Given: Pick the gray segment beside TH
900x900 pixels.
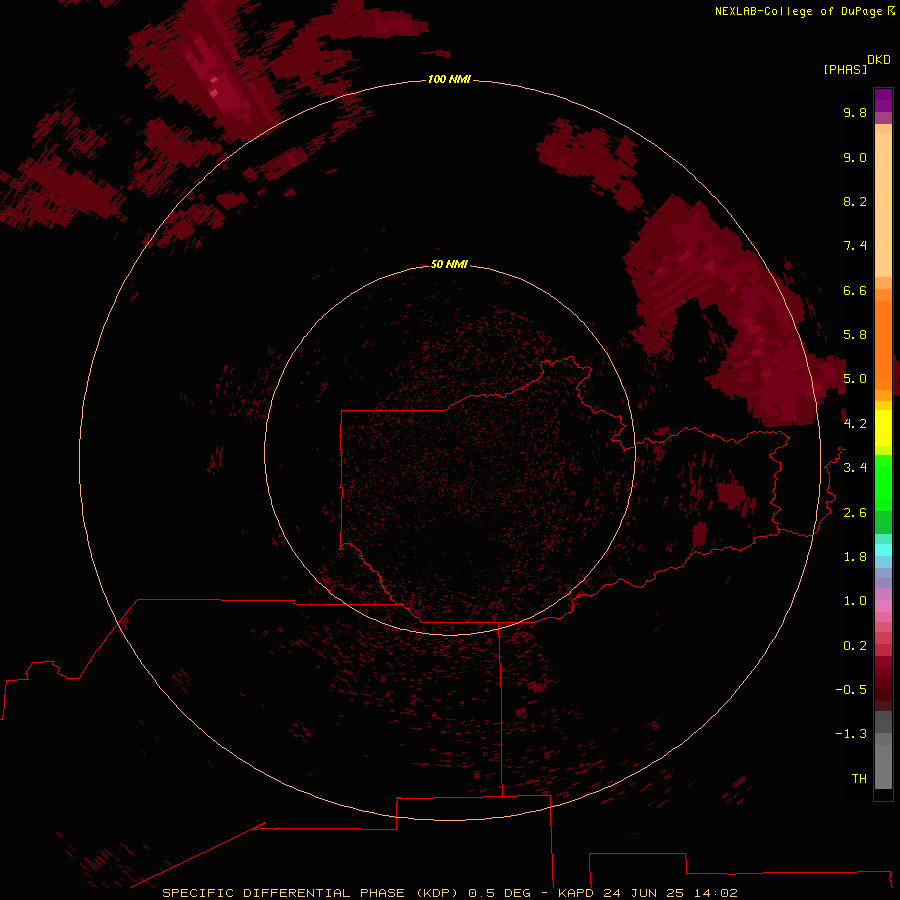Looking at the screenshot, I should [x=883, y=769].
